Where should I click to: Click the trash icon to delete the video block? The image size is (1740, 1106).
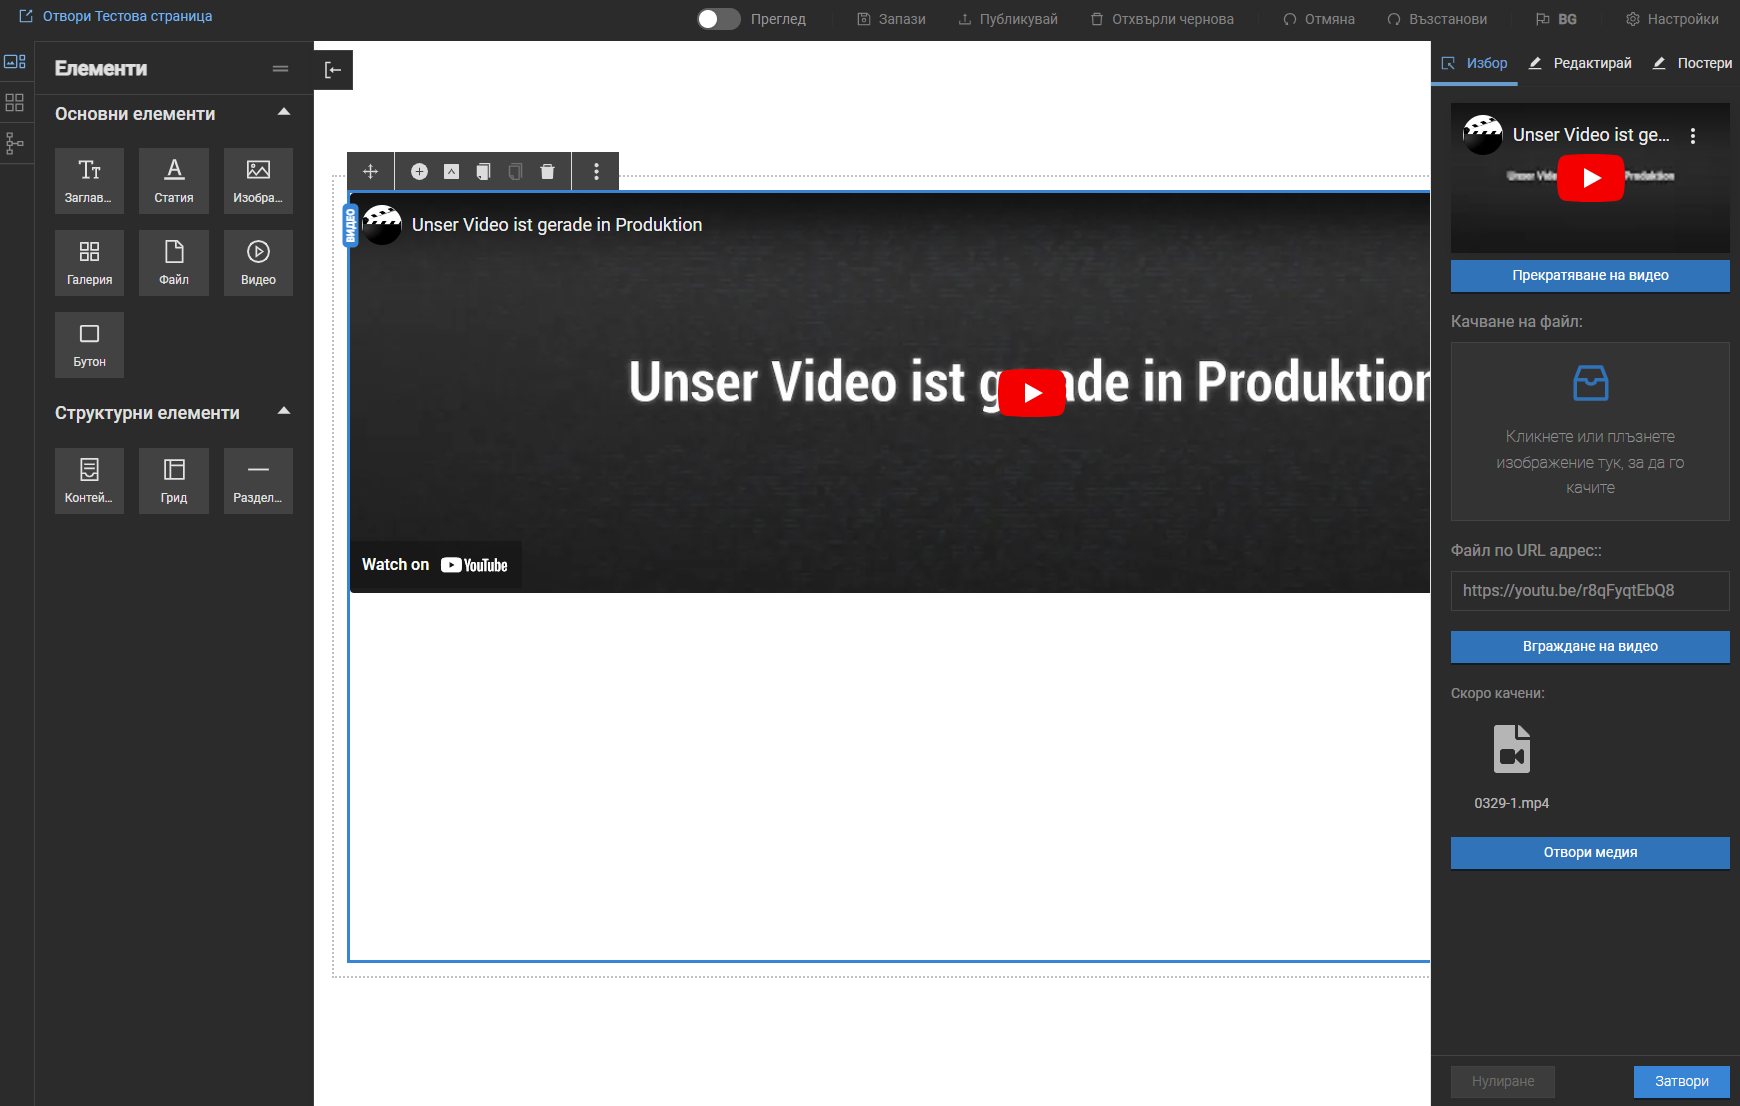tap(547, 171)
